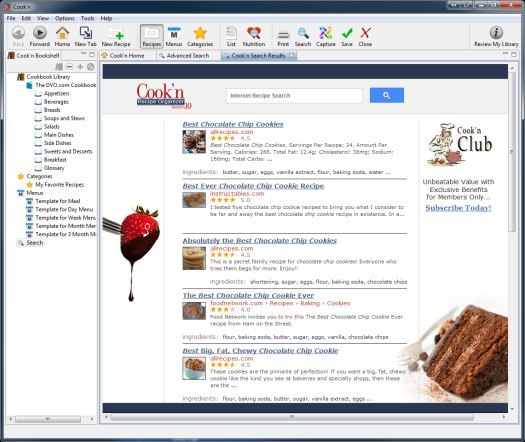Open the Breakfast chapter

(55, 160)
